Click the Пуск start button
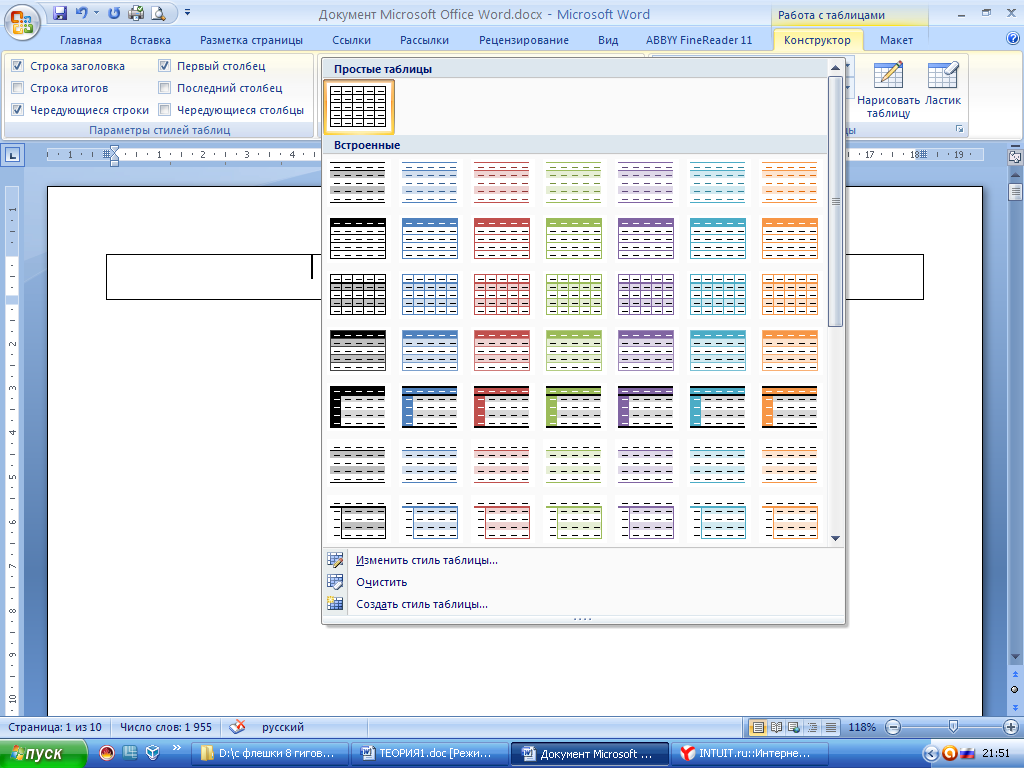The height and width of the screenshot is (768, 1024). pyautogui.click(x=43, y=753)
